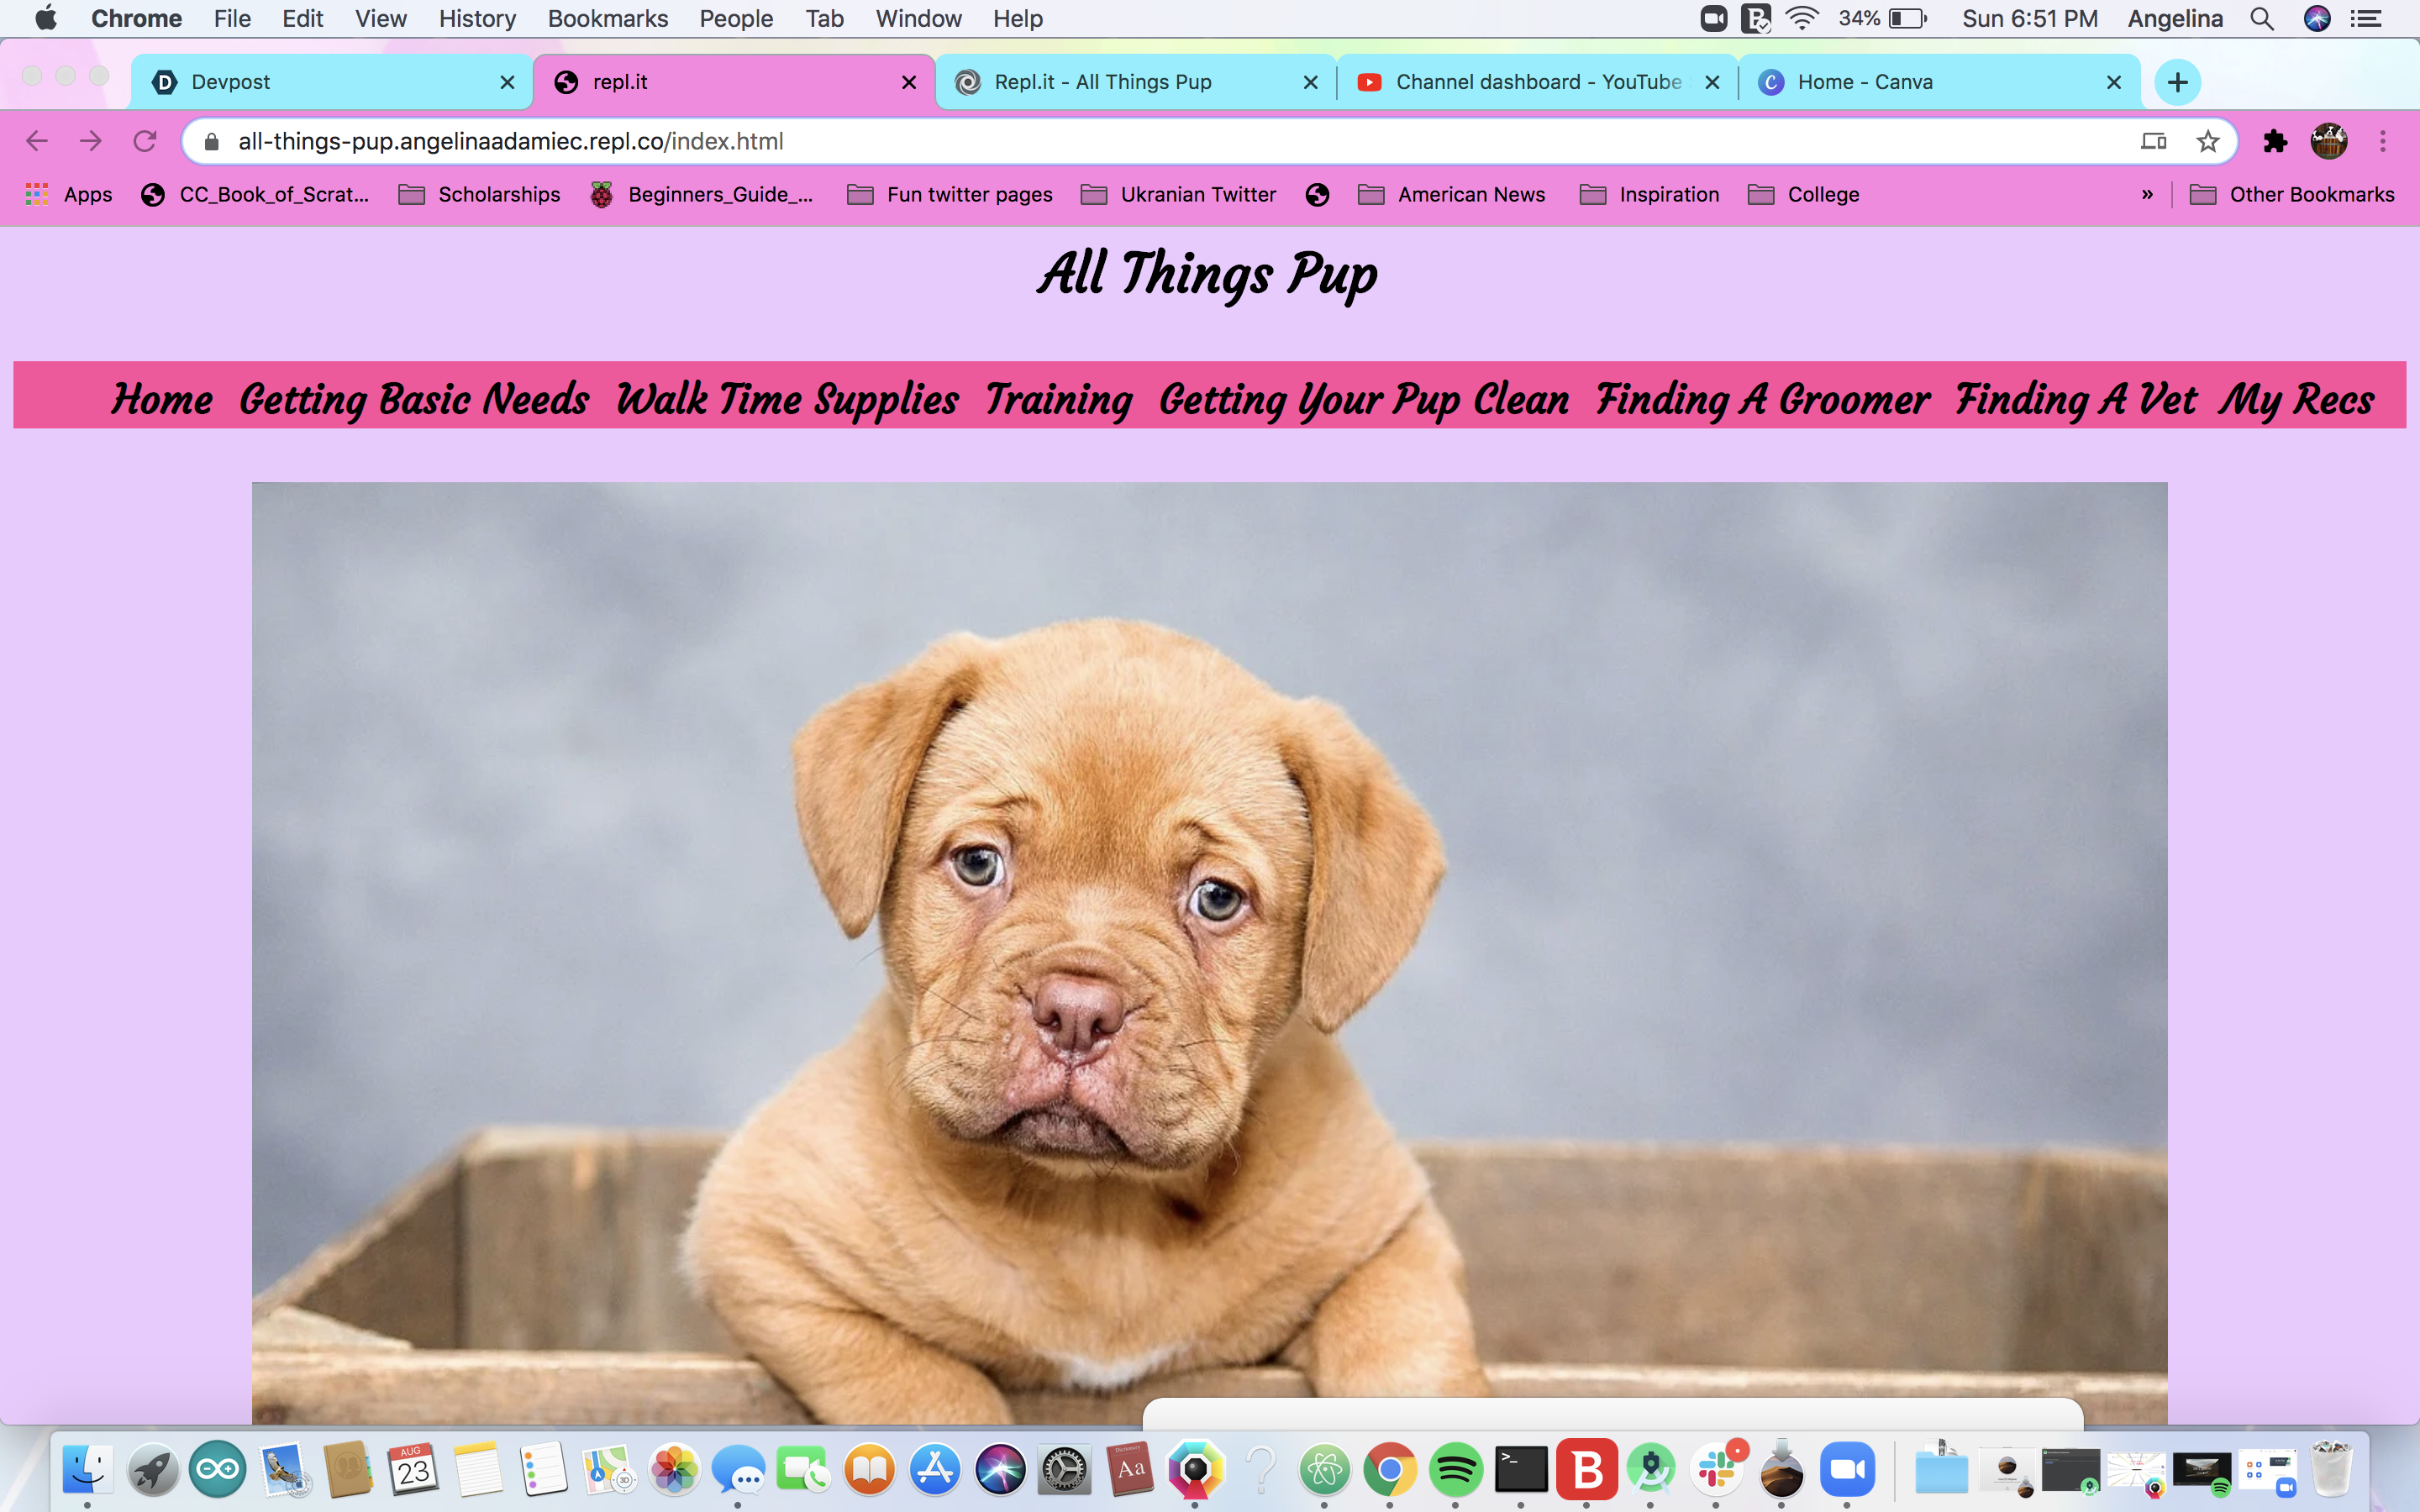
Task: Open the Bookmarks menu in the menu bar
Action: pyautogui.click(x=607, y=18)
